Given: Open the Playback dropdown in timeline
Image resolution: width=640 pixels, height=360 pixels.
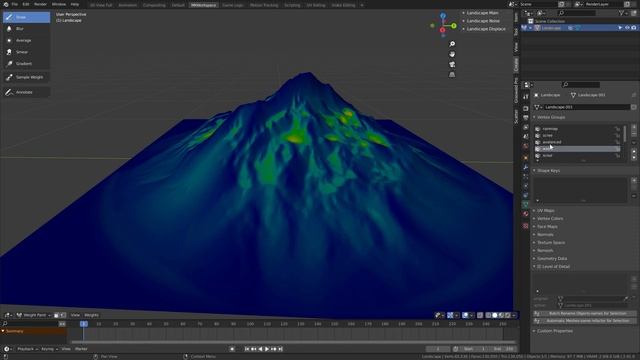Looking at the screenshot, I should 27,349.
